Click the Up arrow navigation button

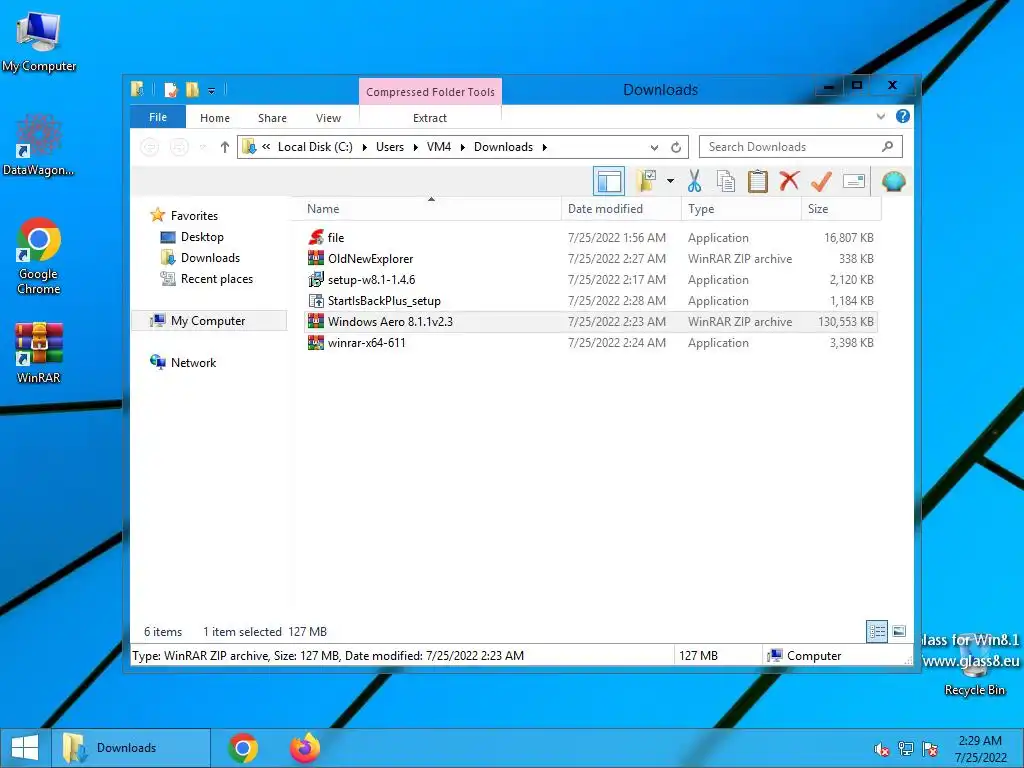pos(225,147)
